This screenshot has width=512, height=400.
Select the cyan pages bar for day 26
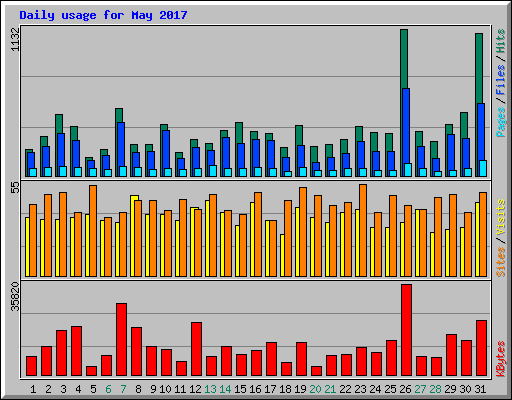click(408, 170)
